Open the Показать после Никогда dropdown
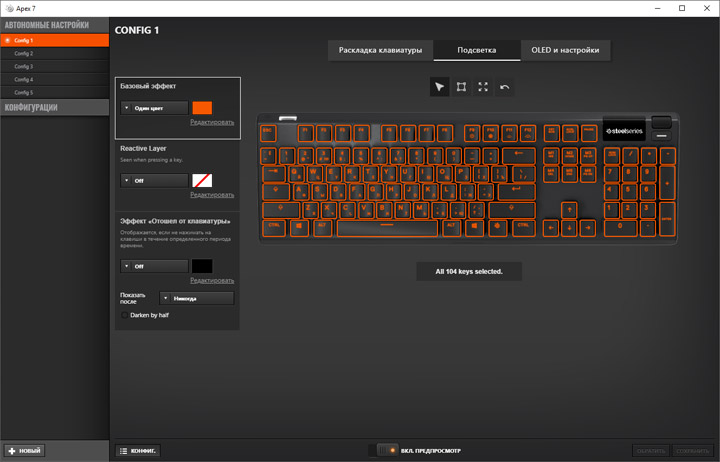 [x=197, y=298]
